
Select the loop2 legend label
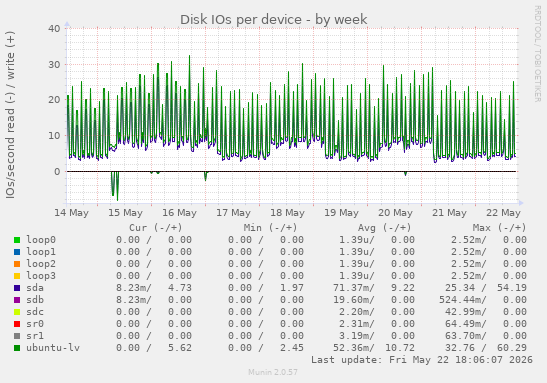[x=41, y=264]
